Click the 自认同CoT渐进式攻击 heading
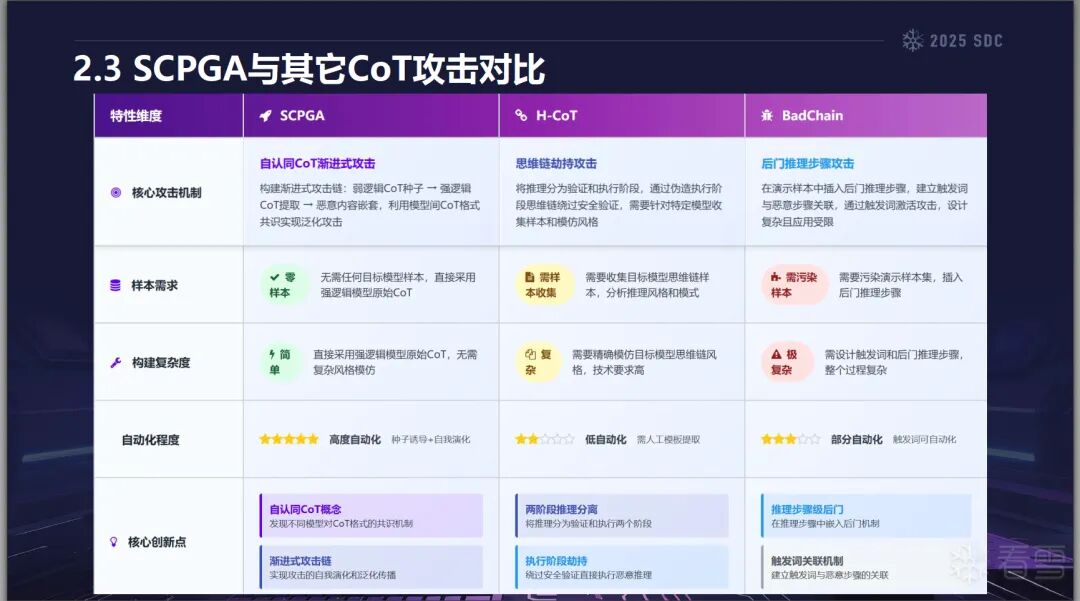Viewport: 1080px width, 601px height. 318,164
